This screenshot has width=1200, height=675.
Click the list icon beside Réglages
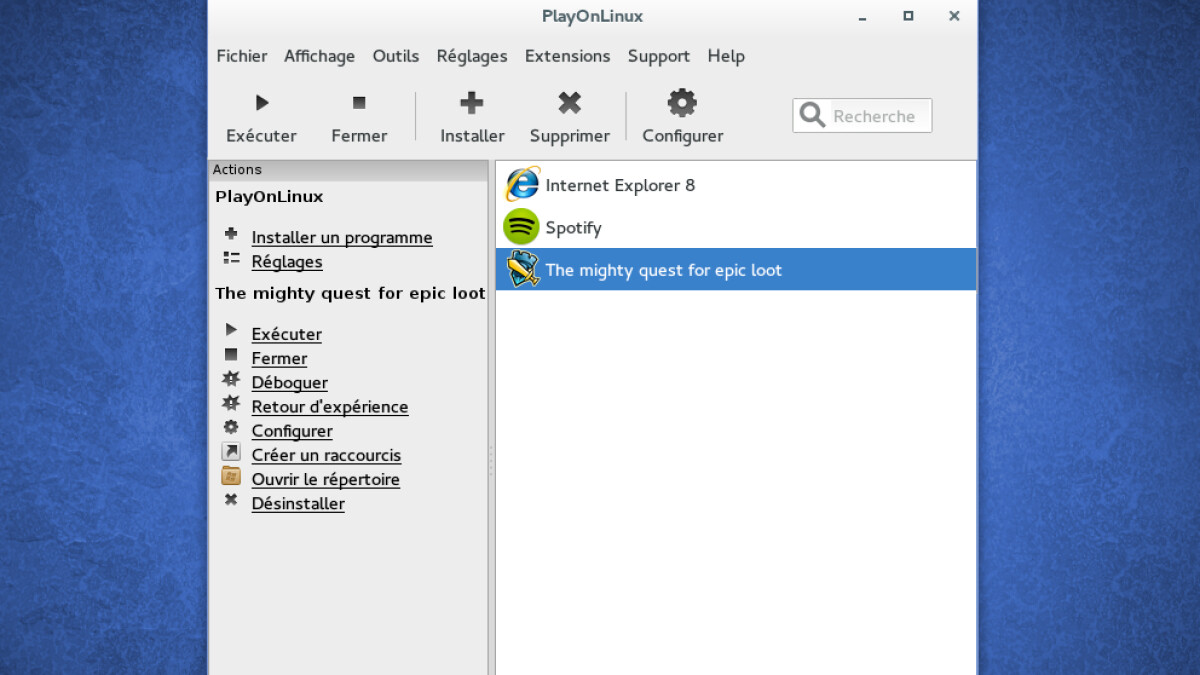pyautogui.click(x=231, y=258)
